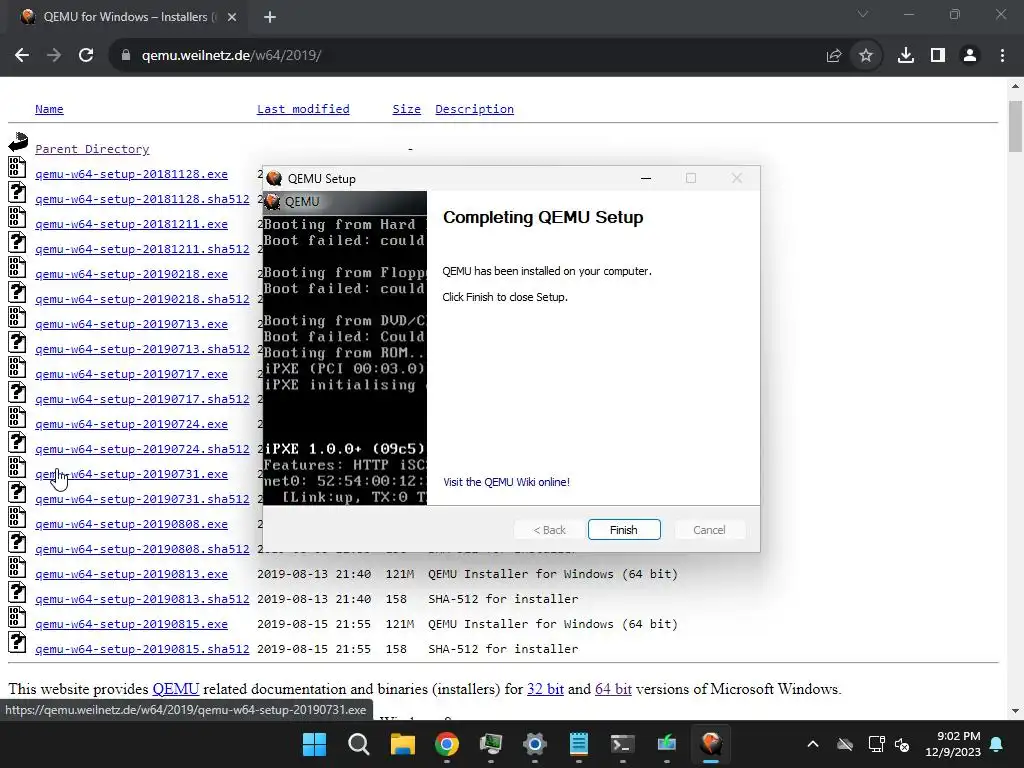
Task: Open File Explorer from taskbar
Action: [x=402, y=744]
